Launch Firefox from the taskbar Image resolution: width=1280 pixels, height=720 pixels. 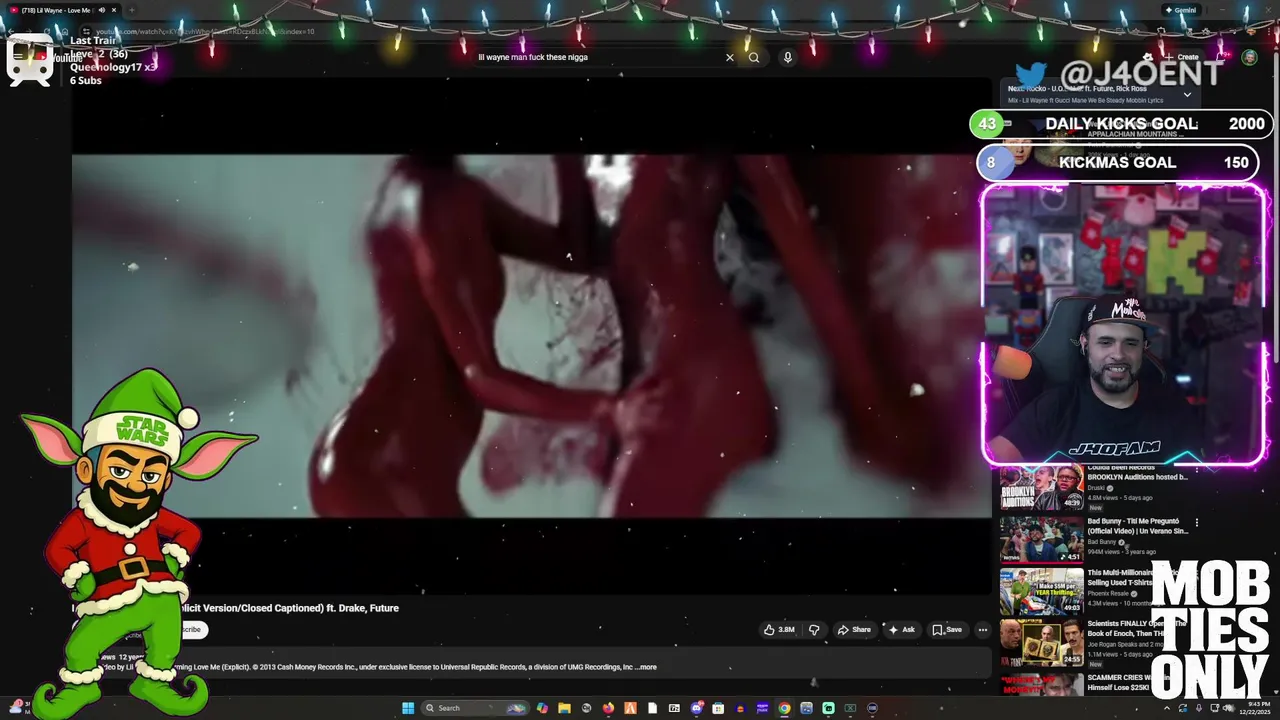(x=608, y=708)
